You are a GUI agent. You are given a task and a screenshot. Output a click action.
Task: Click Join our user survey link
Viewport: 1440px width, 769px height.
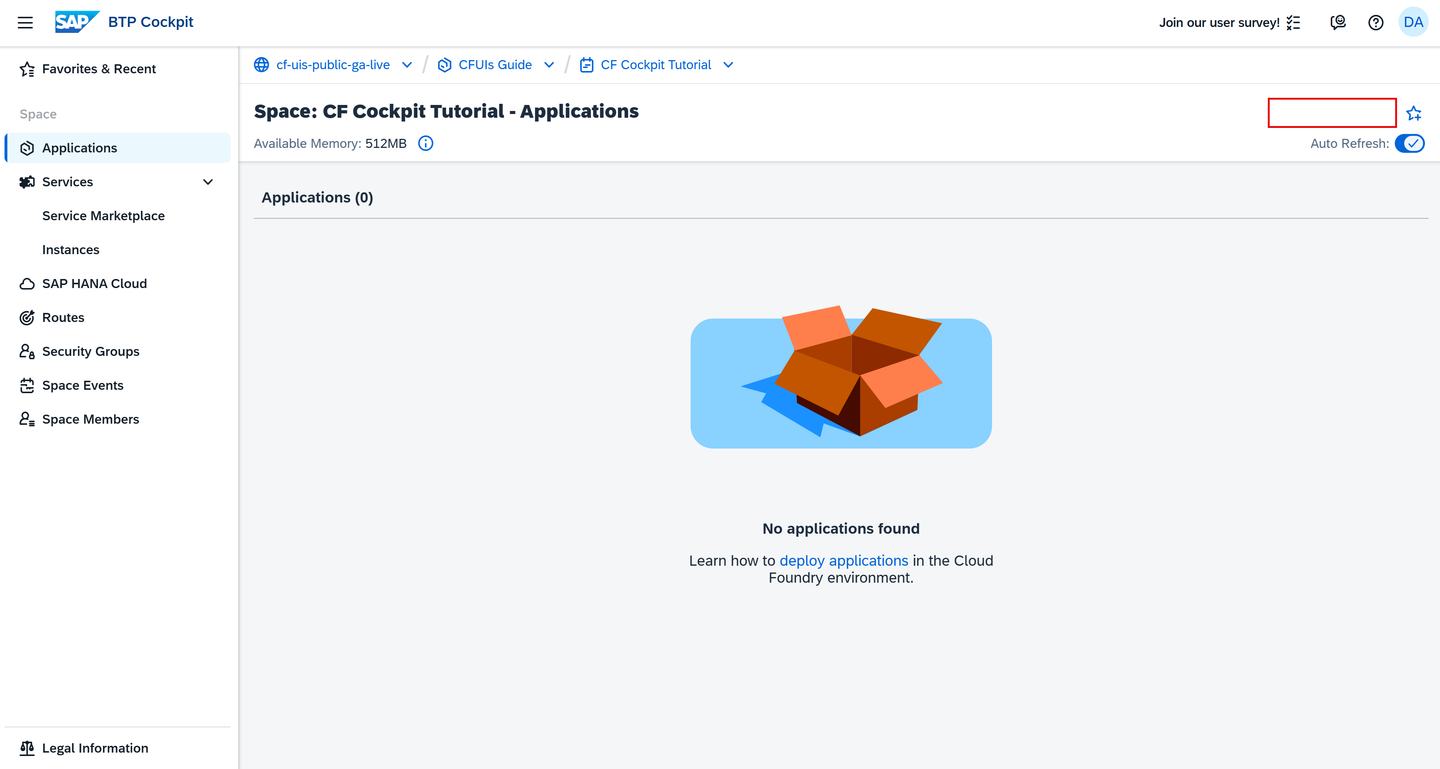[1219, 22]
